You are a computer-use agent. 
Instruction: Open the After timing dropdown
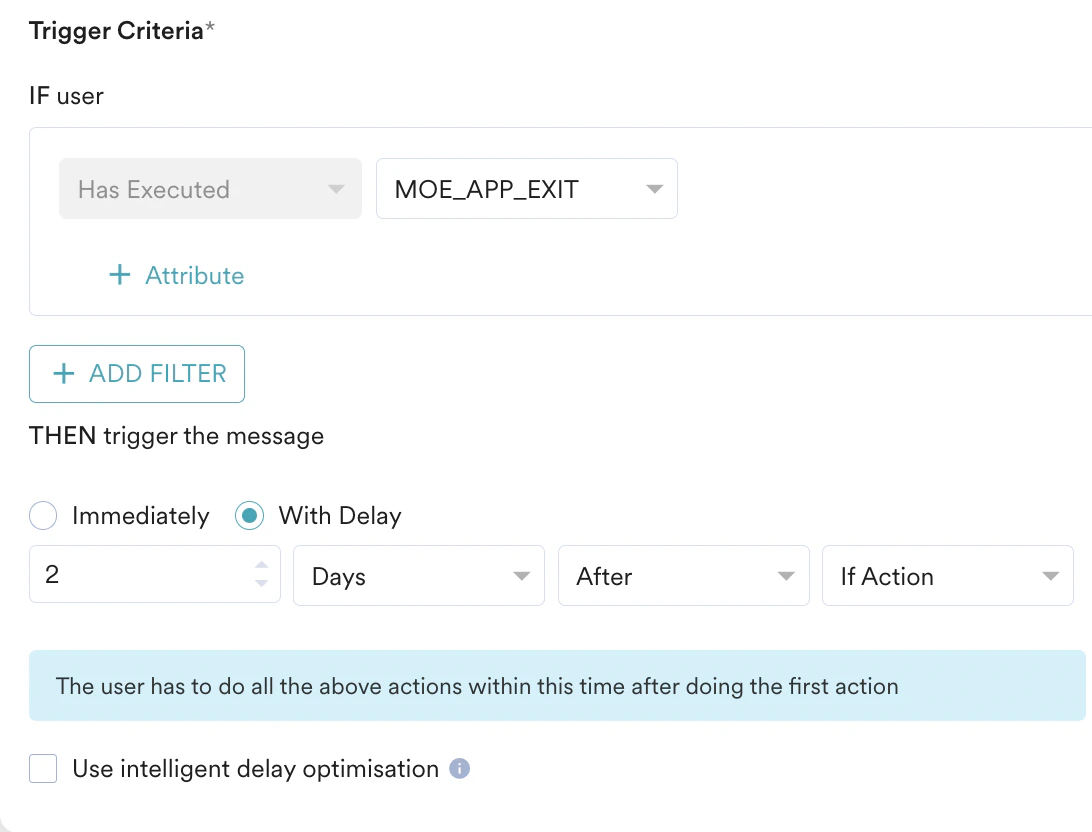click(x=683, y=576)
